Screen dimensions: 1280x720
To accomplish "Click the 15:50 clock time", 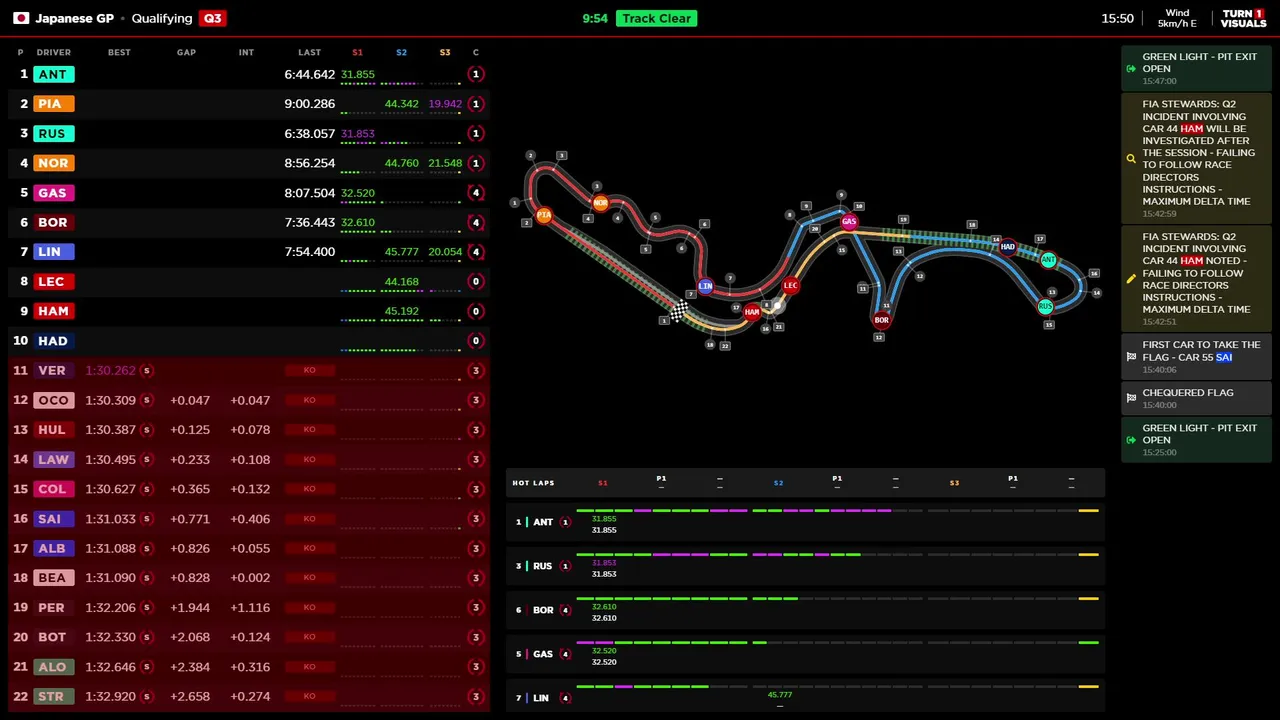I will coord(1117,18).
